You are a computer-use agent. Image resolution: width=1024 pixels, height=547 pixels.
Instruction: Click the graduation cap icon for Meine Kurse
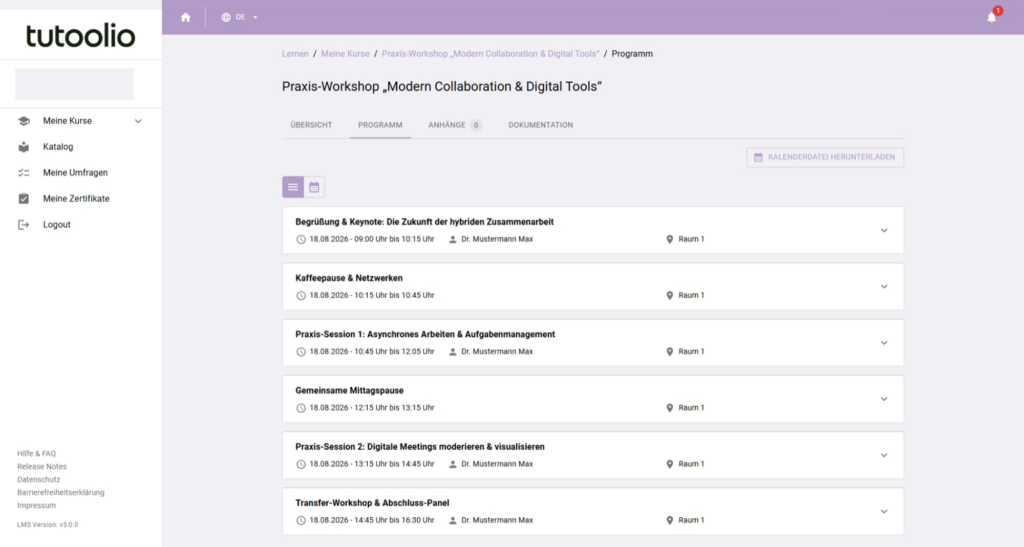tap(24, 121)
